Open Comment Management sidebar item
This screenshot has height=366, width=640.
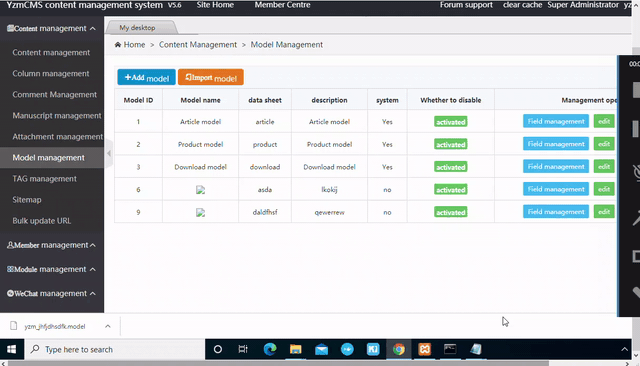(x=54, y=95)
